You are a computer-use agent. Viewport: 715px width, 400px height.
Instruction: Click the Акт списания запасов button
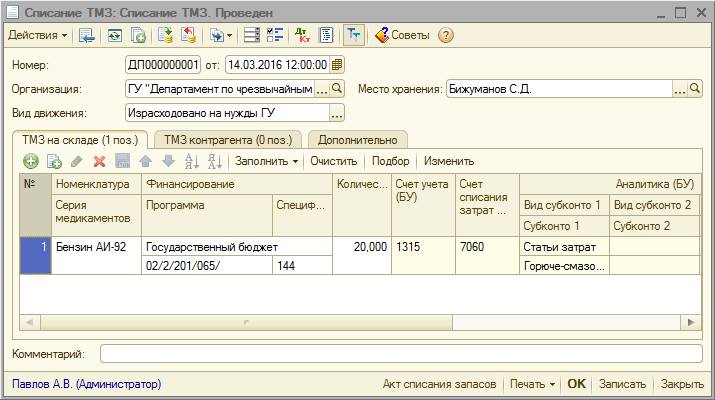[x=439, y=384]
